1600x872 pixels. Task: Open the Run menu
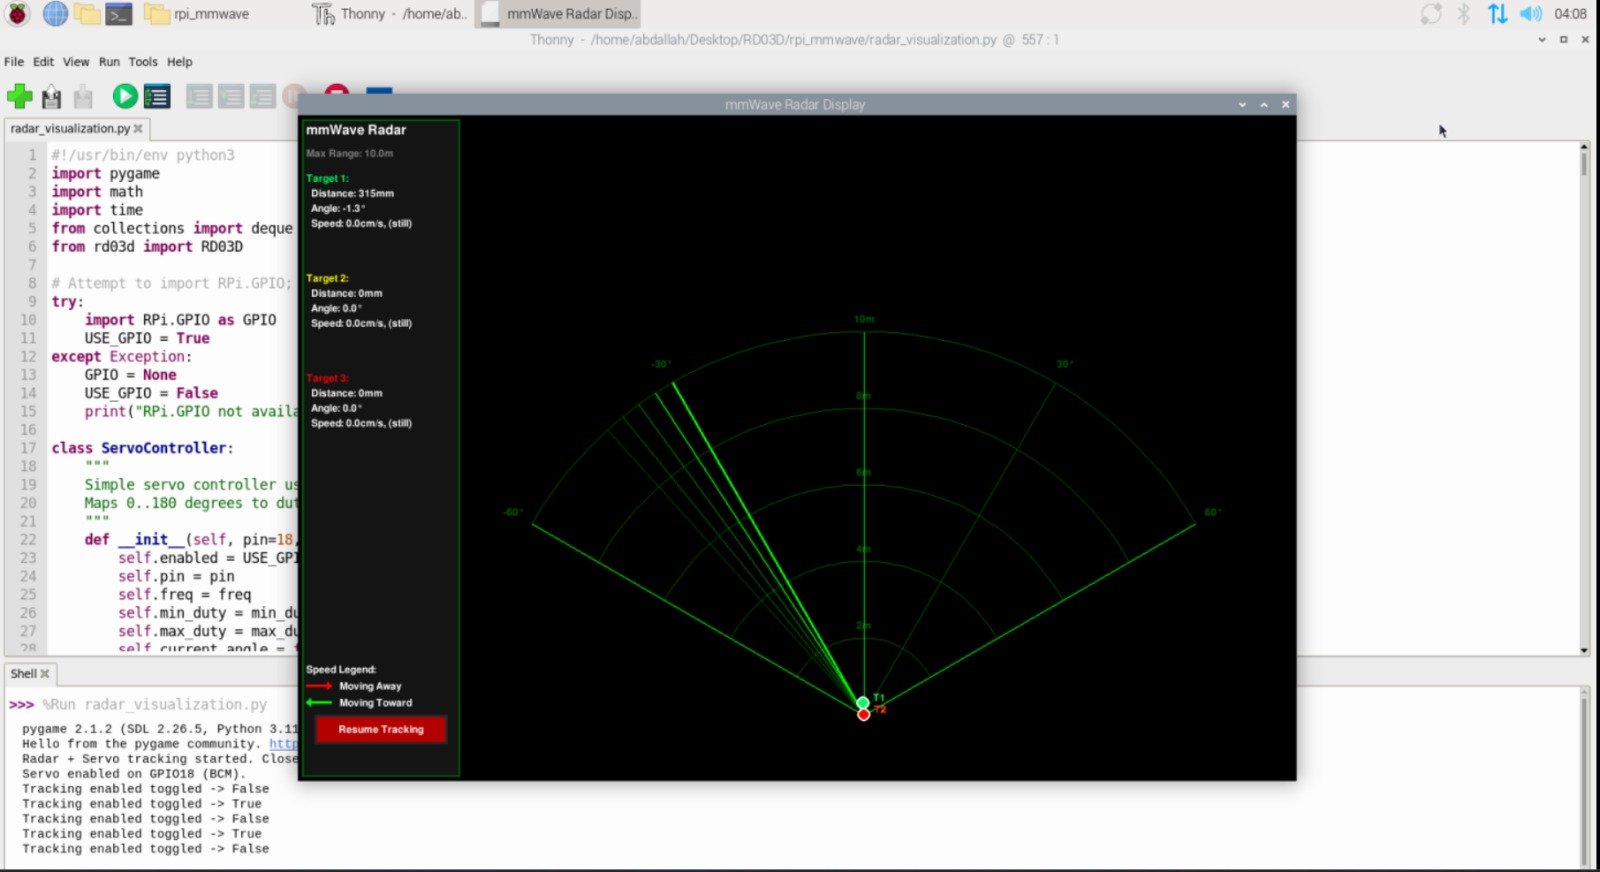[x=109, y=62]
